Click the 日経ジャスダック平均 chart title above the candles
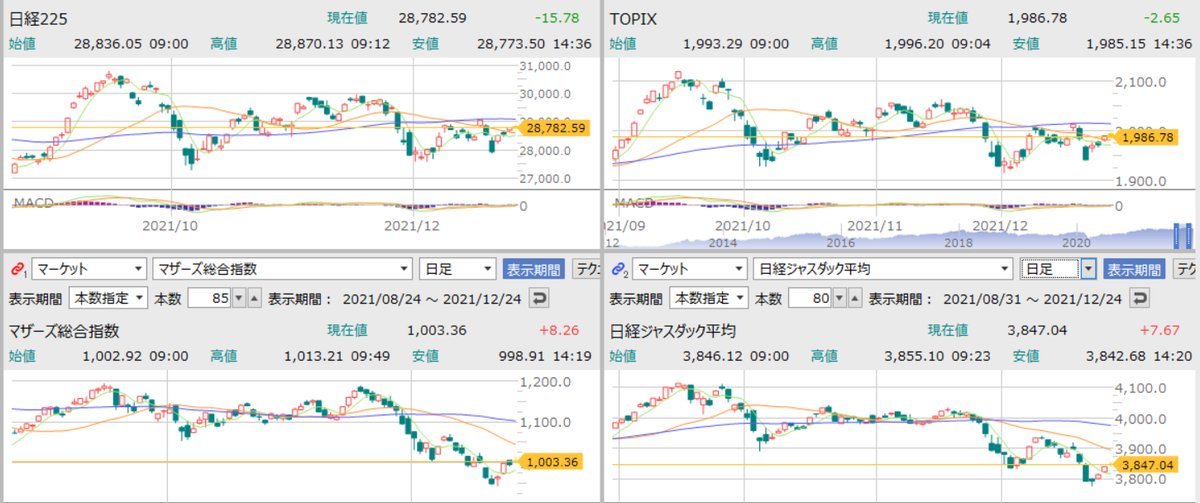The image size is (1200, 503). (x=673, y=331)
